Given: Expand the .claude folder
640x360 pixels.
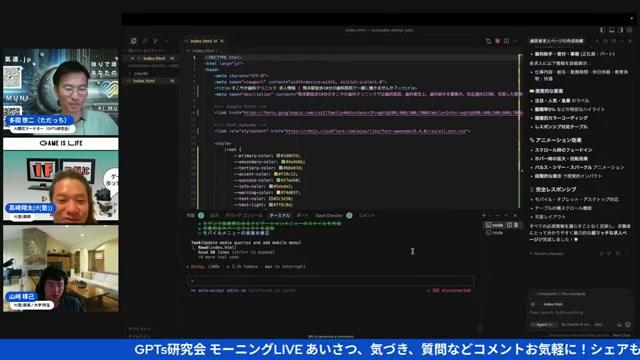Looking at the screenshot, I should (140, 73).
